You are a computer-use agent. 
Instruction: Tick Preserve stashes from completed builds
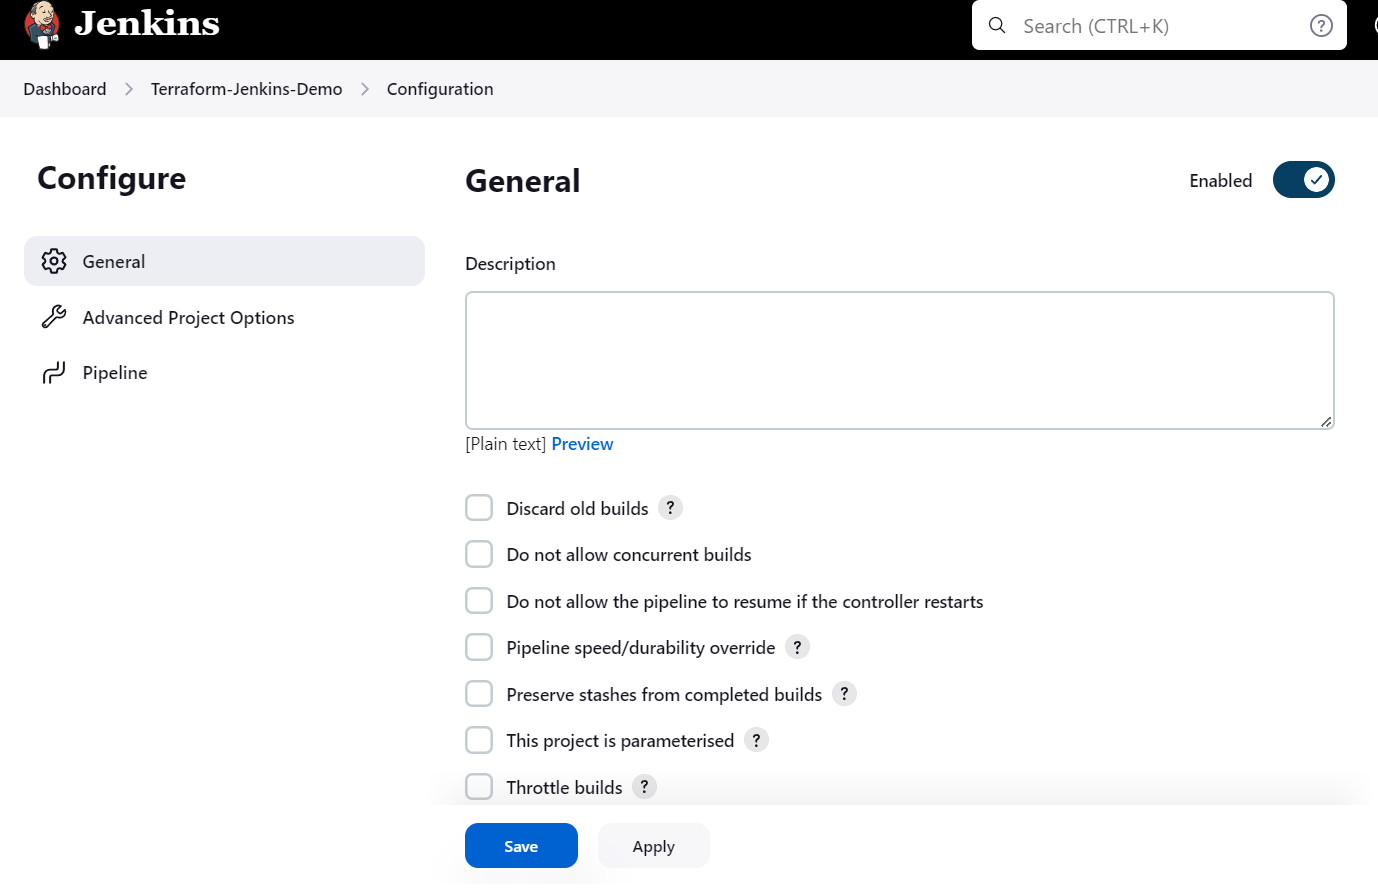[479, 694]
